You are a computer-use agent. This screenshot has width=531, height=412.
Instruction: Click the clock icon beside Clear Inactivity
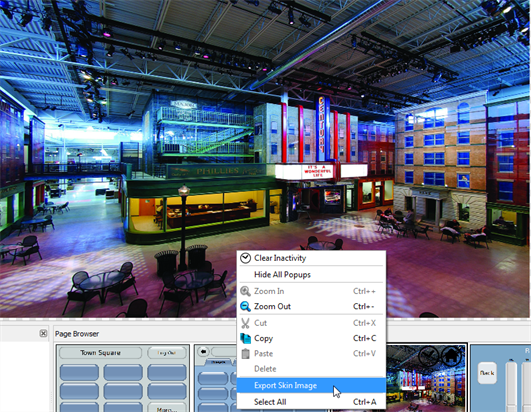245,258
